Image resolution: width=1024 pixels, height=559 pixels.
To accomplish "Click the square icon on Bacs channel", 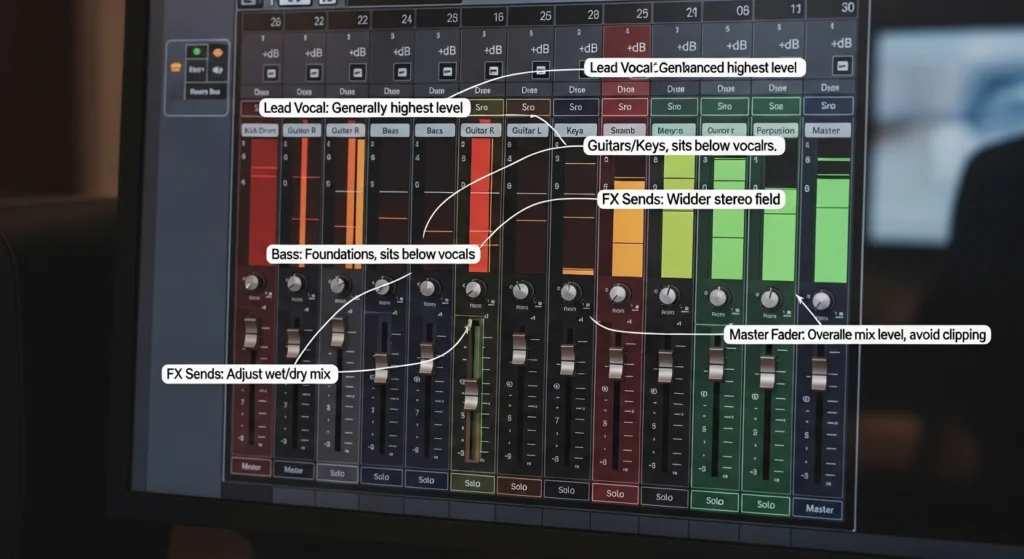I will click(447, 71).
